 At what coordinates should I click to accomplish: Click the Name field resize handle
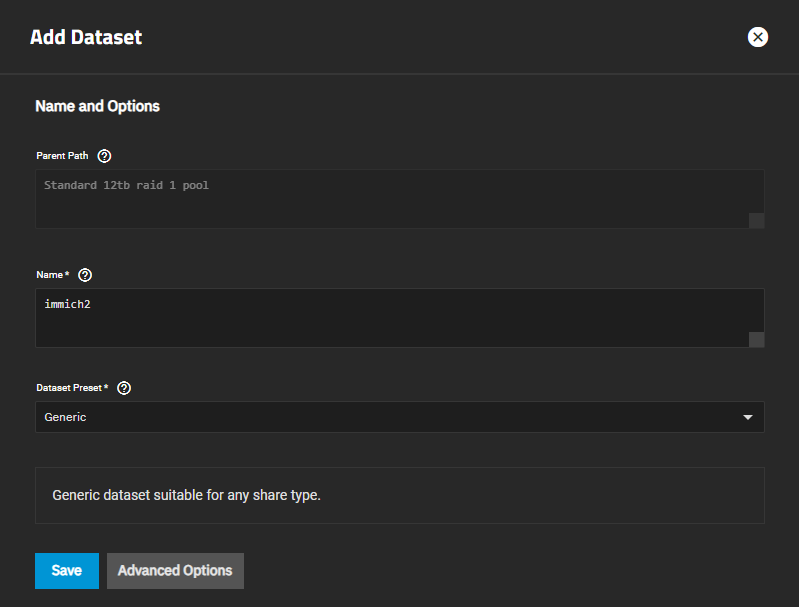756,339
